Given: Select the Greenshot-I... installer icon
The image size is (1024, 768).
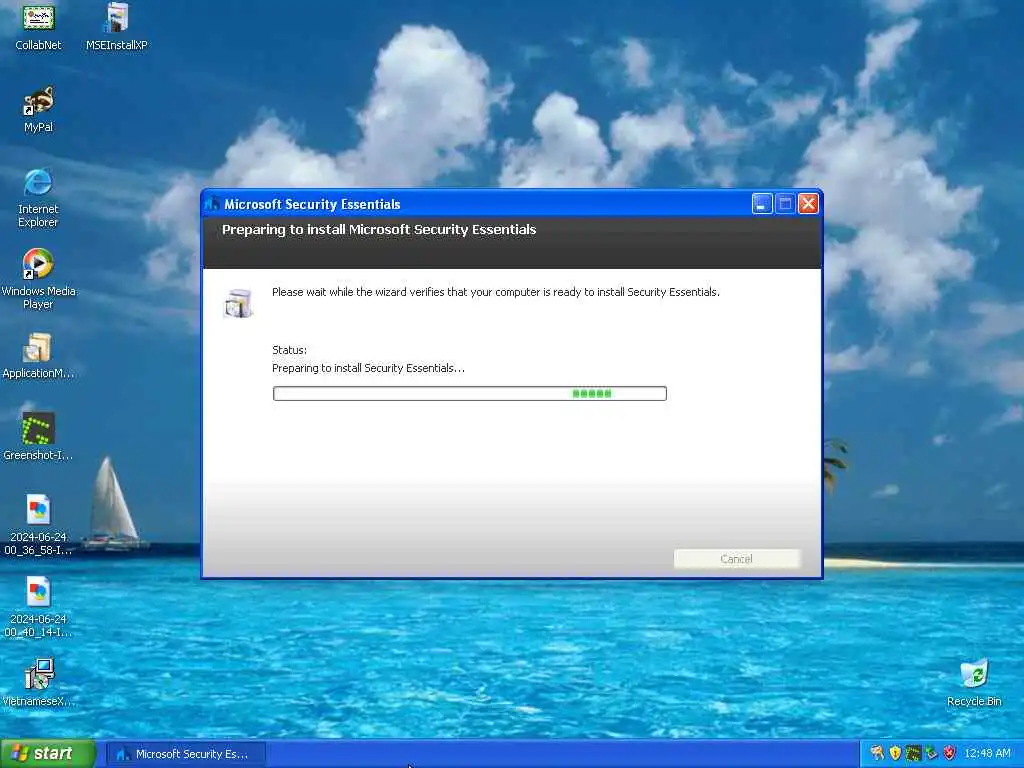Looking at the screenshot, I should 38,437.
